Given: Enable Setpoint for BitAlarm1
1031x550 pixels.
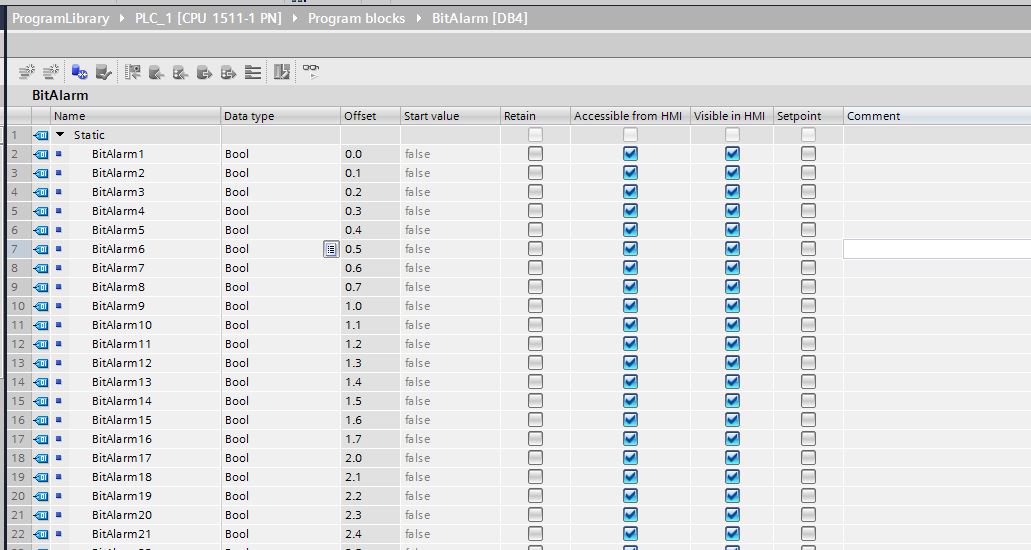Looking at the screenshot, I should (x=808, y=154).
